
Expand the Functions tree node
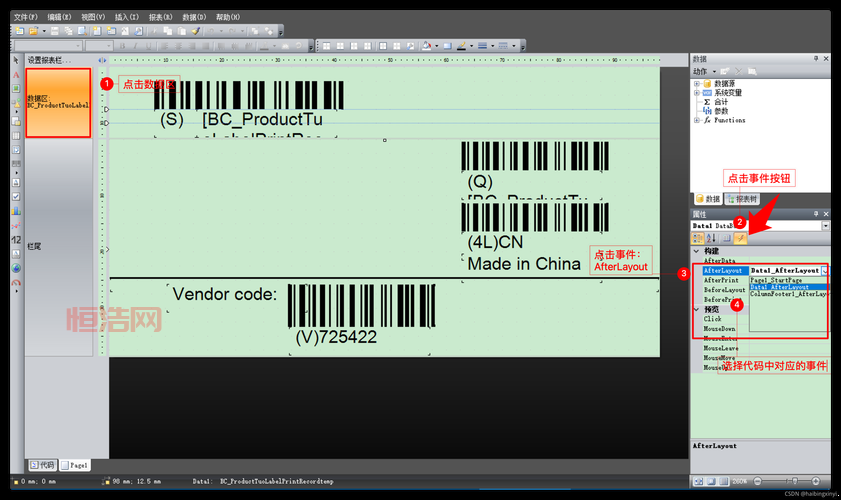point(697,120)
